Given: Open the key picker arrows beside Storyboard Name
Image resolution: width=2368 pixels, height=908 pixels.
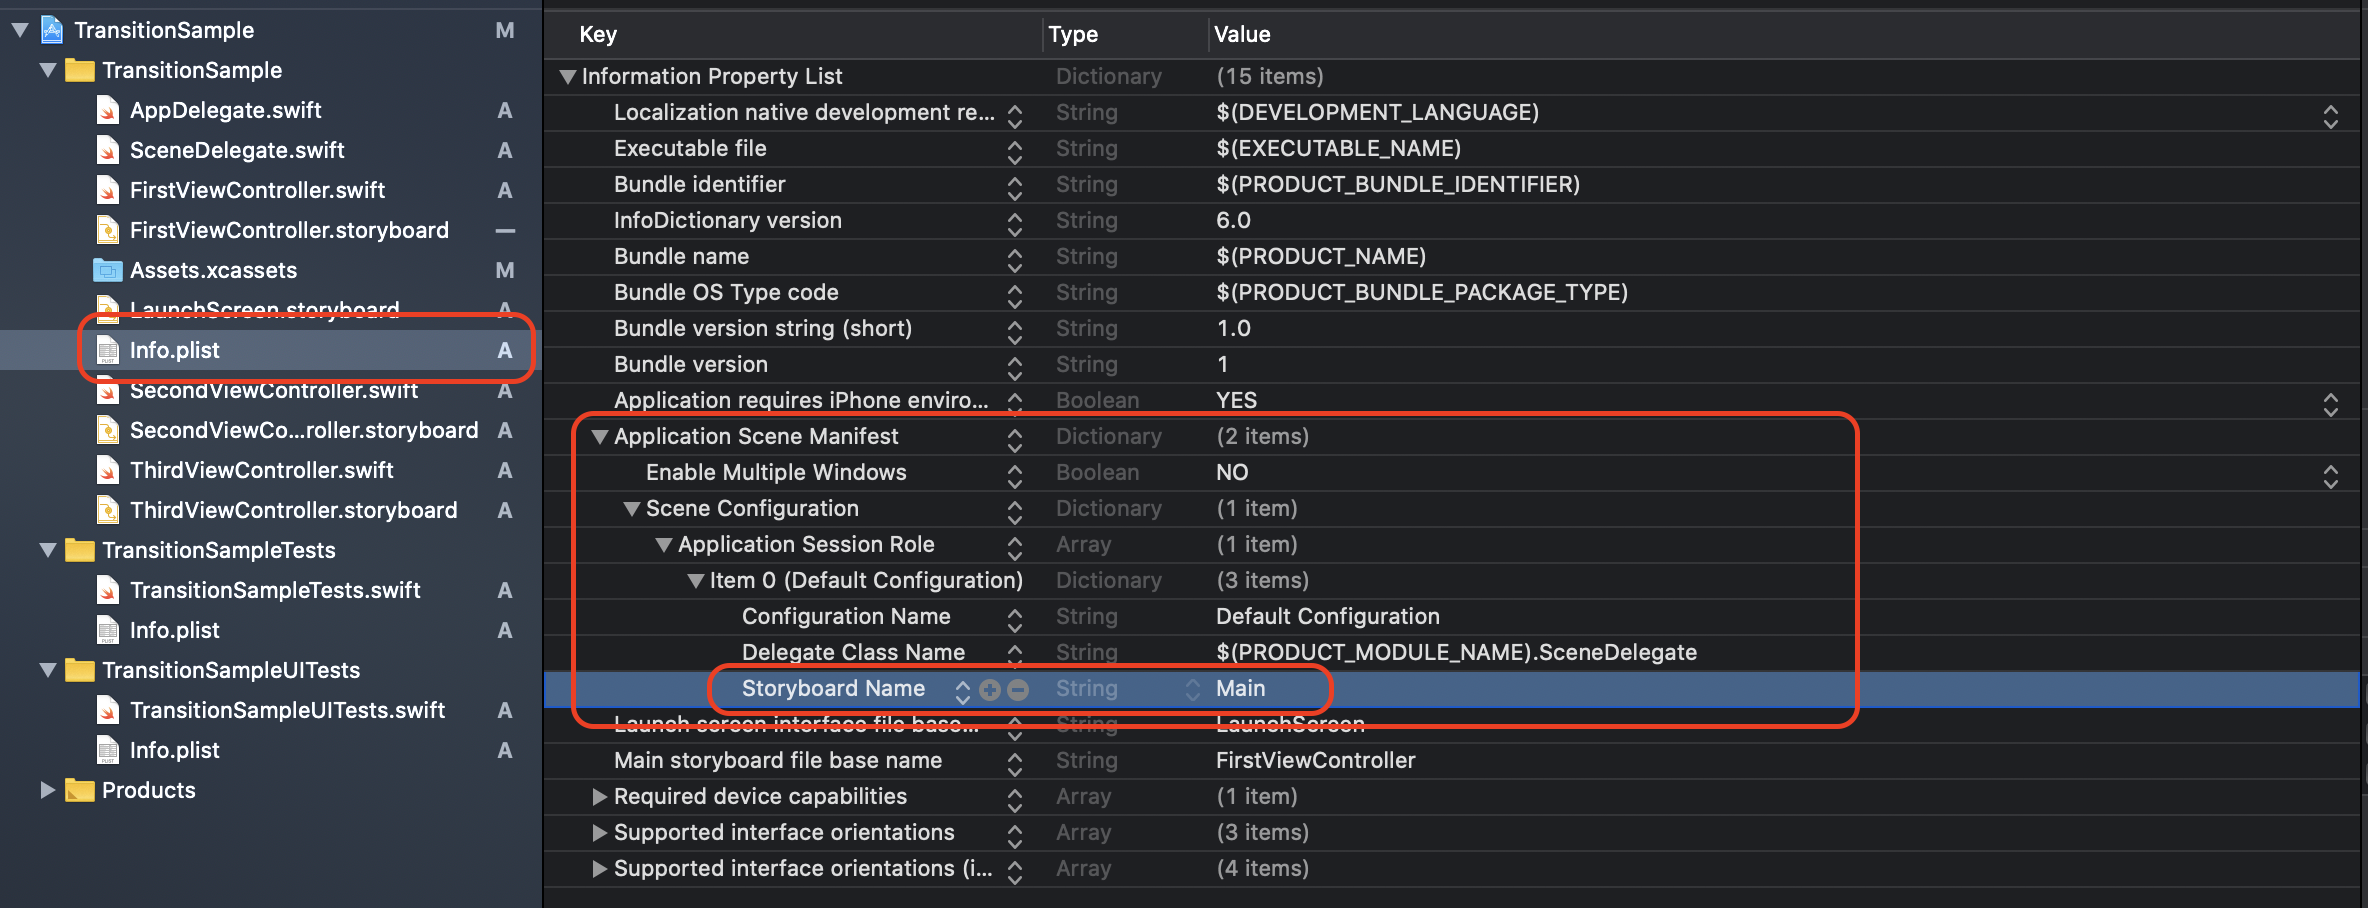Looking at the screenshot, I should pos(962,691).
